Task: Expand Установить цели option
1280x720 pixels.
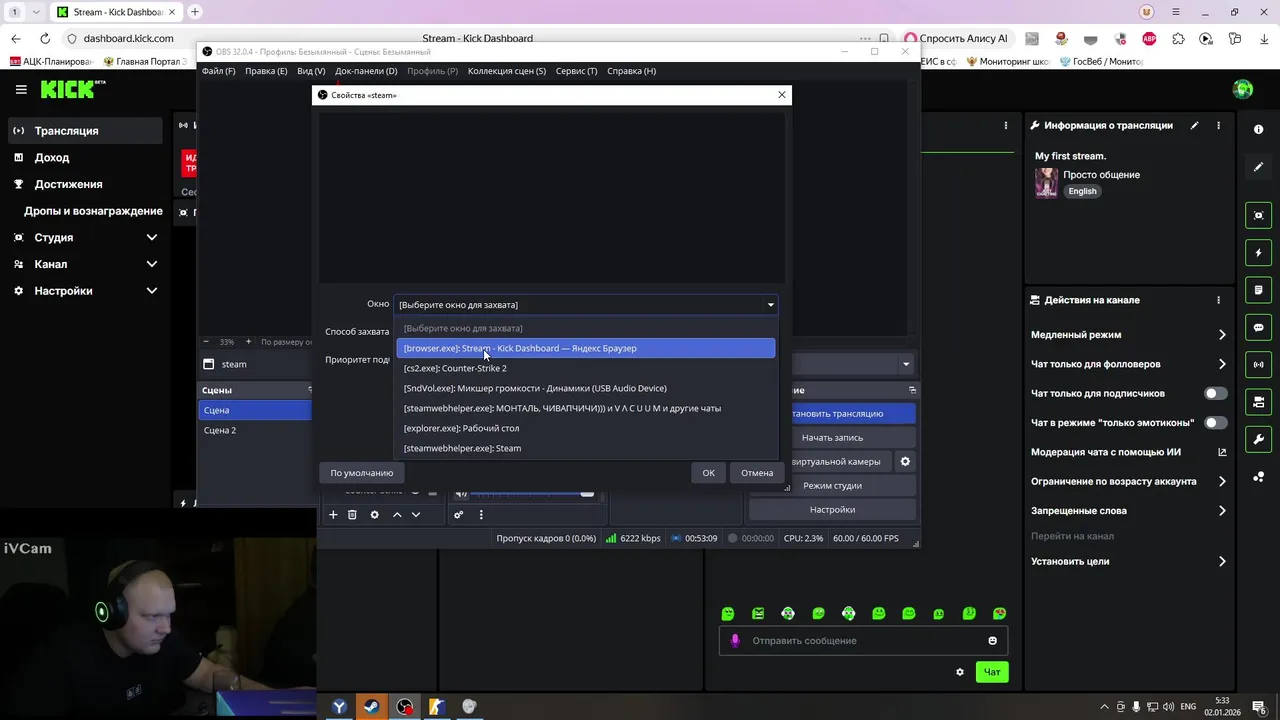Action: 1222,562
